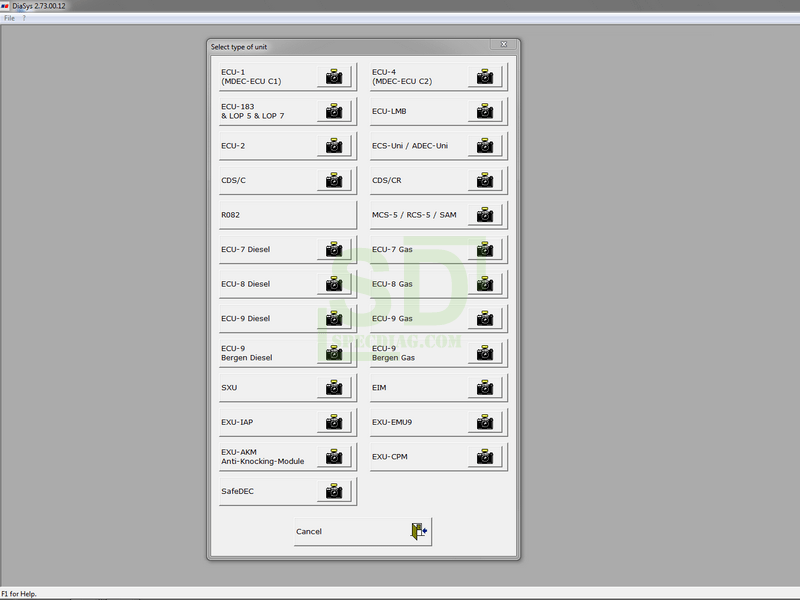800x600 pixels.
Task: Click camera icon for ECU-9 Bergen Diesel
Action: coord(334,353)
